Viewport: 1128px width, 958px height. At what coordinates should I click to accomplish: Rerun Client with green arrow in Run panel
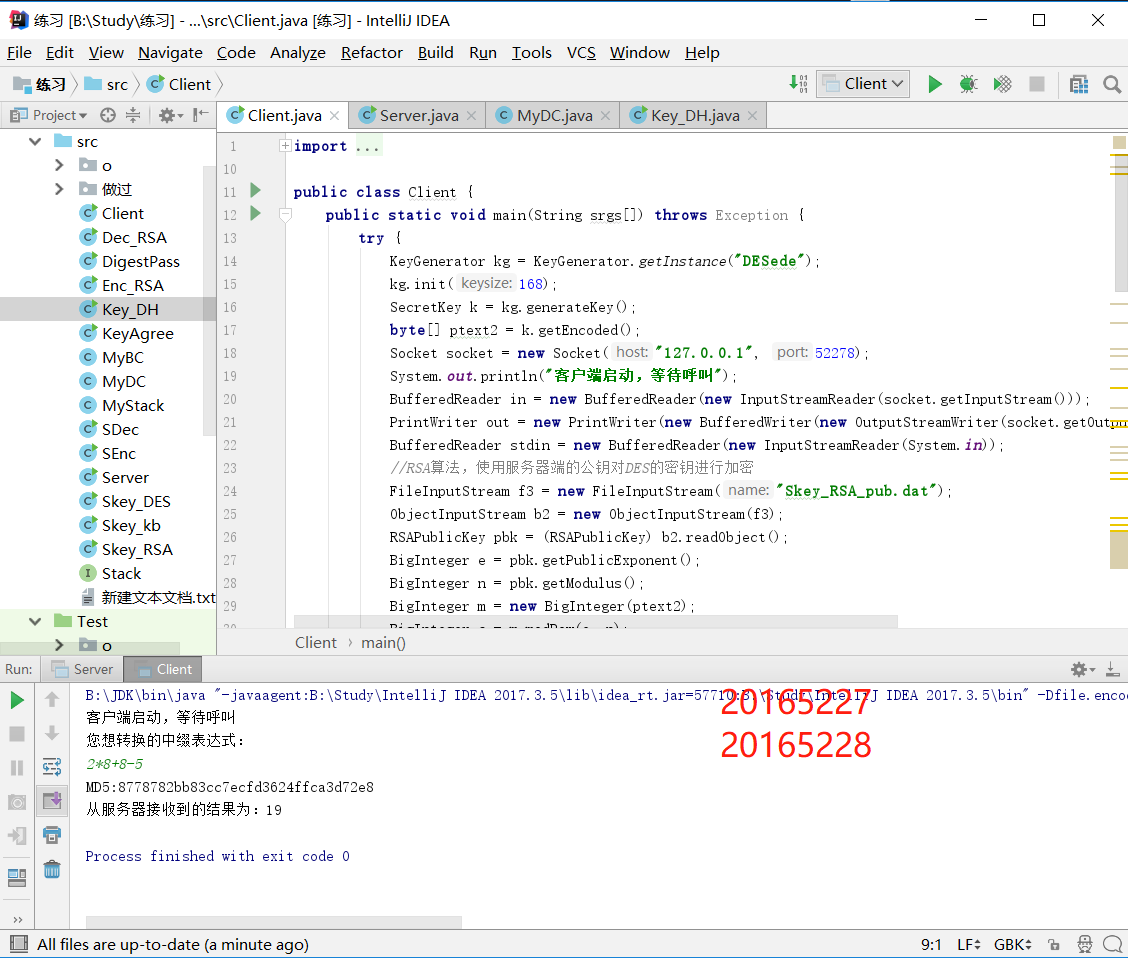17,700
